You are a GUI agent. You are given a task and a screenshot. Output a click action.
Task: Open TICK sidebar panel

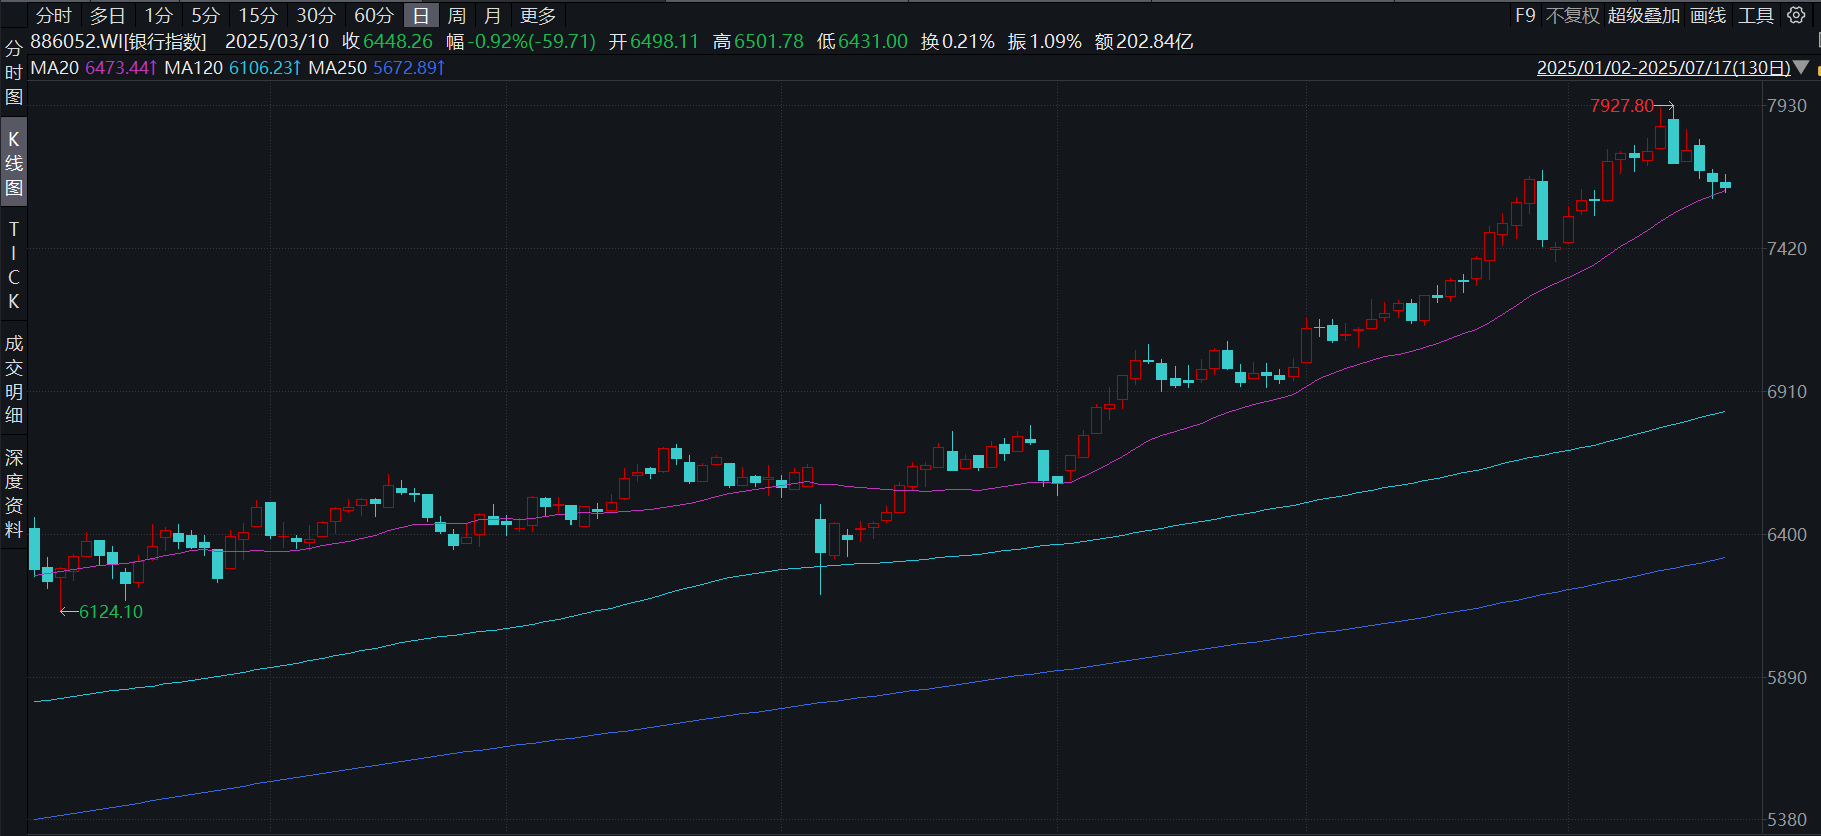tap(14, 265)
